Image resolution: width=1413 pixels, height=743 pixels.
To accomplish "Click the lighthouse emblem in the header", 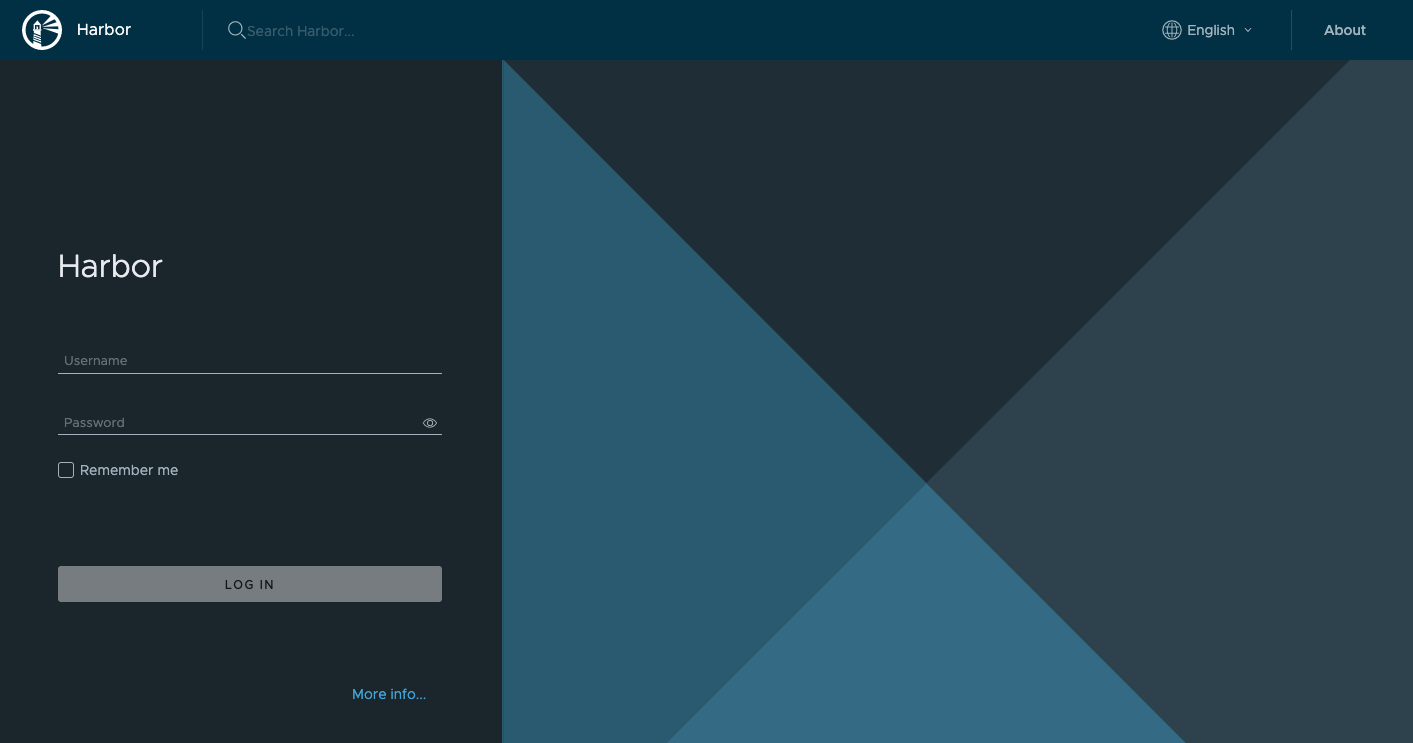I will (x=41, y=29).
